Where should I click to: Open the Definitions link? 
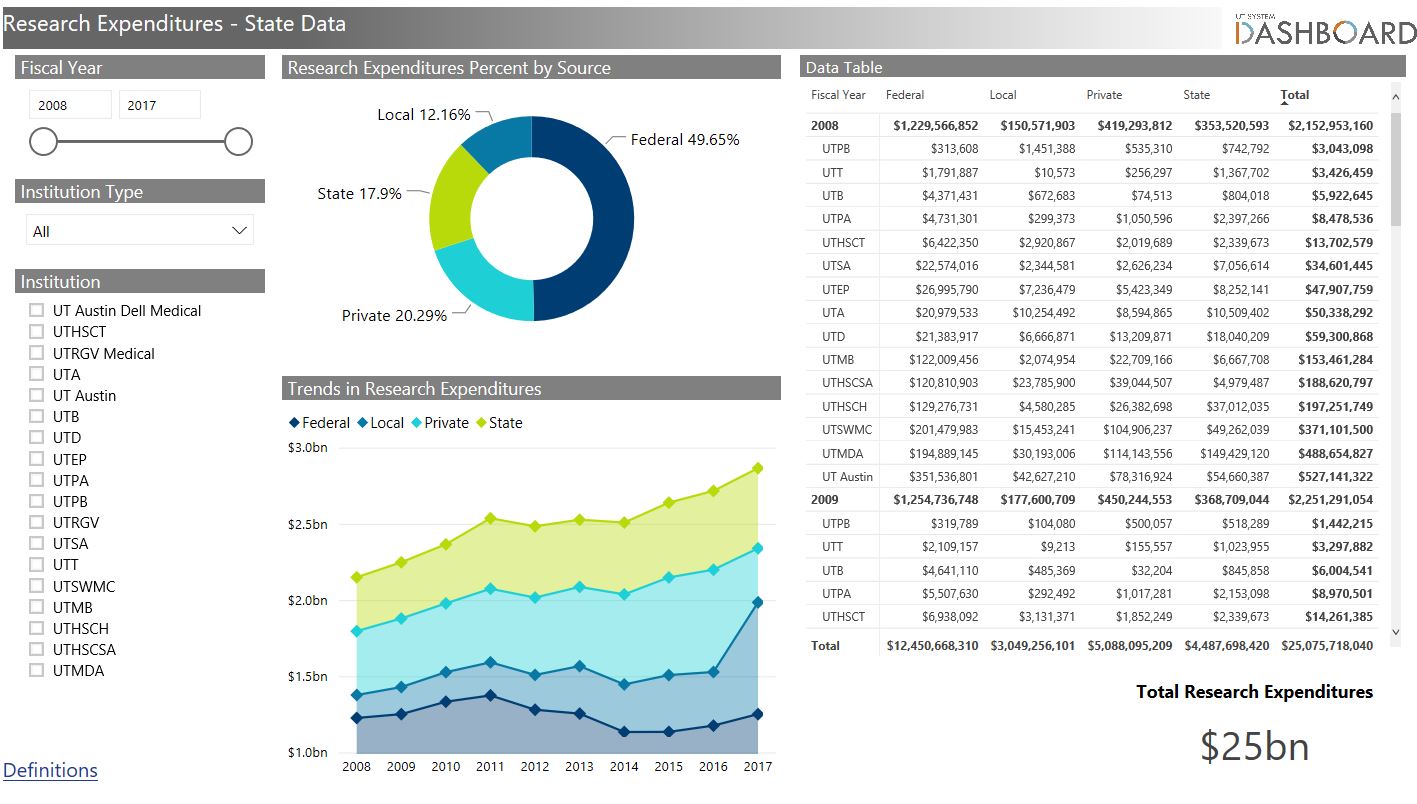50,770
